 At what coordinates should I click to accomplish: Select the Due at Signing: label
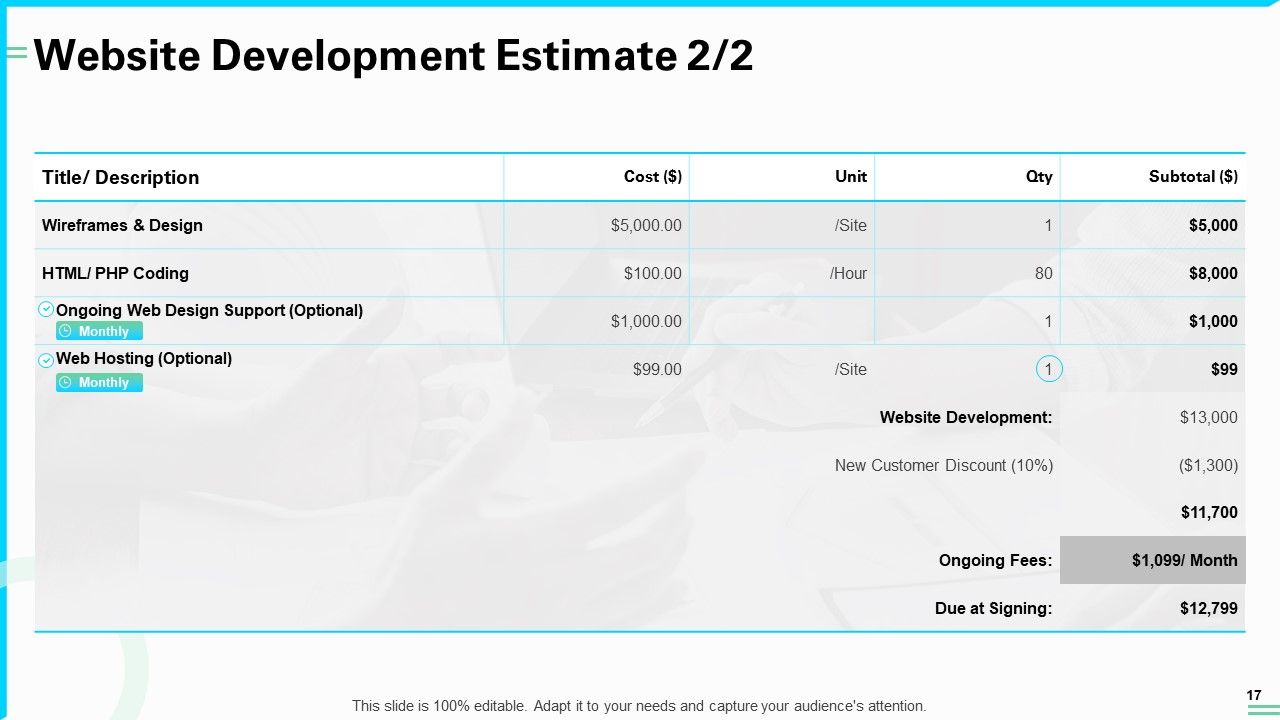click(995, 608)
